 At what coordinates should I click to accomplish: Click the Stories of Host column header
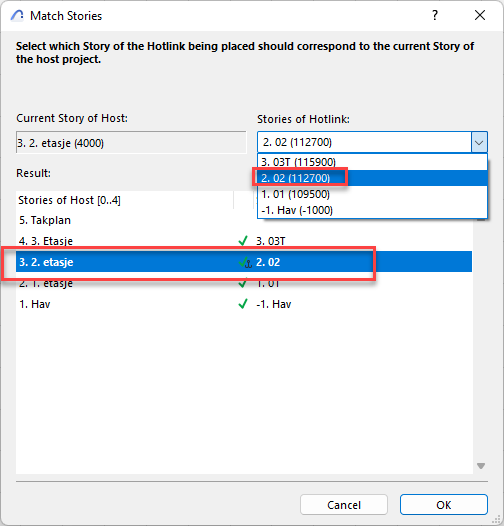point(125,200)
